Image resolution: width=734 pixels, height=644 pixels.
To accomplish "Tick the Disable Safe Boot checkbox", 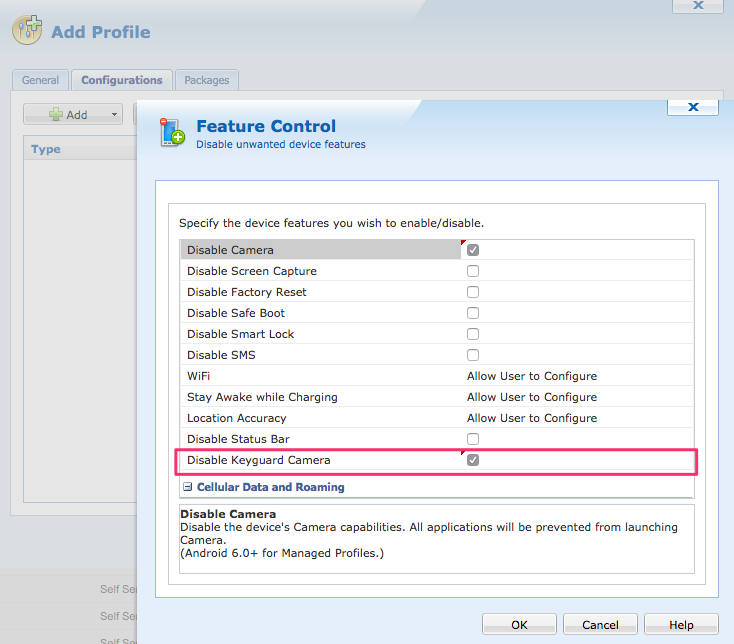I will pos(473,313).
